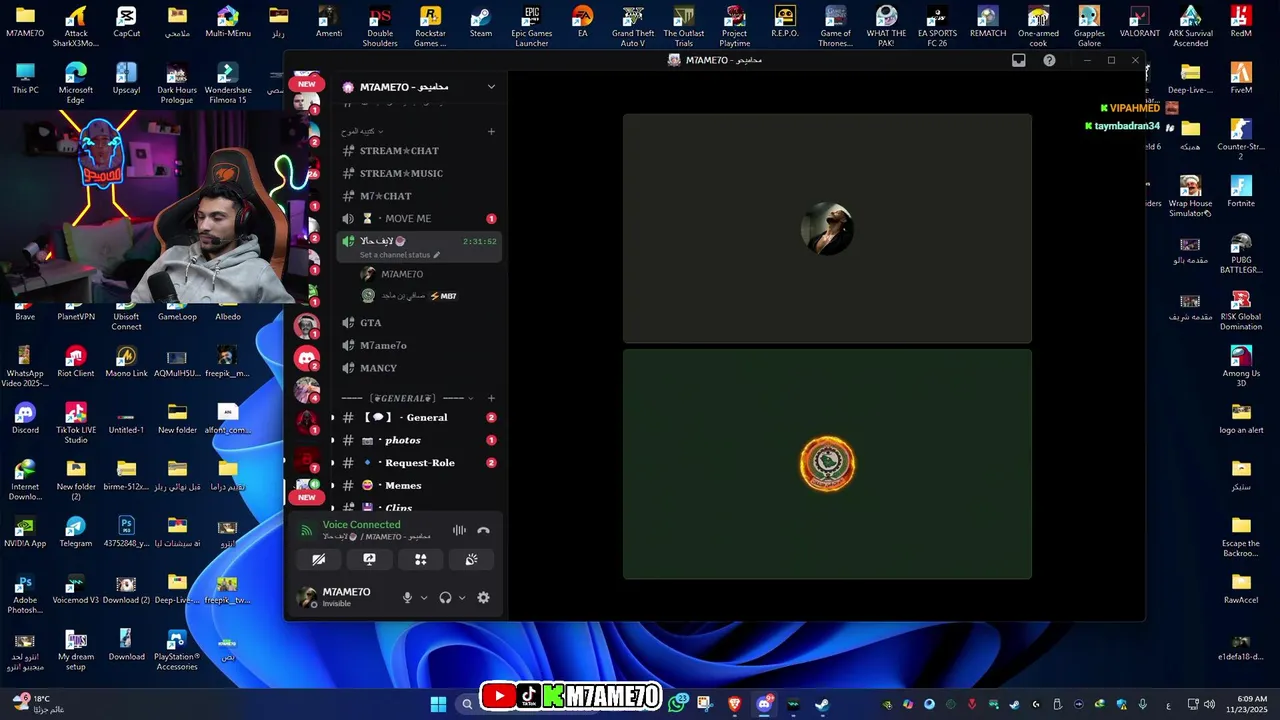Join the MOVE ME voice channel

(x=419, y=219)
